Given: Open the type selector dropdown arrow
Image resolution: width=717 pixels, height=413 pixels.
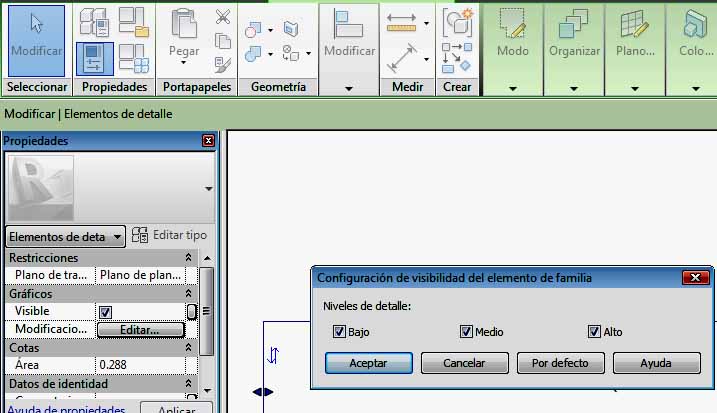Looking at the screenshot, I should (x=209, y=188).
